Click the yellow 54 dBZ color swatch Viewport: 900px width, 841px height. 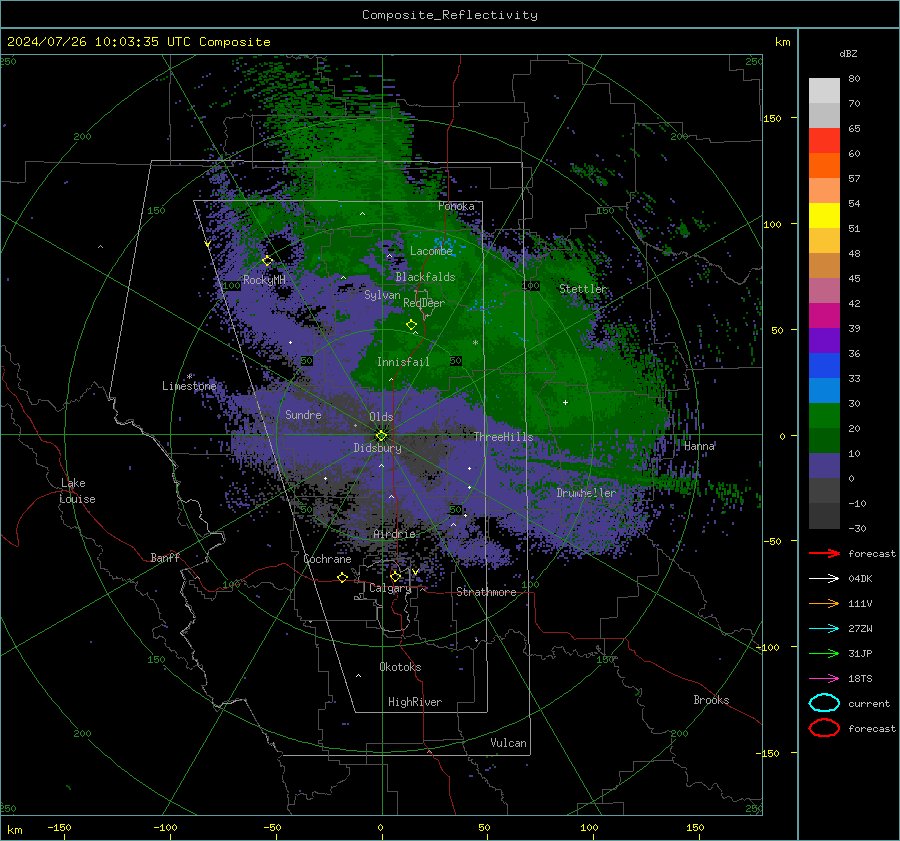pyautogui.click(x=824, y=216)
